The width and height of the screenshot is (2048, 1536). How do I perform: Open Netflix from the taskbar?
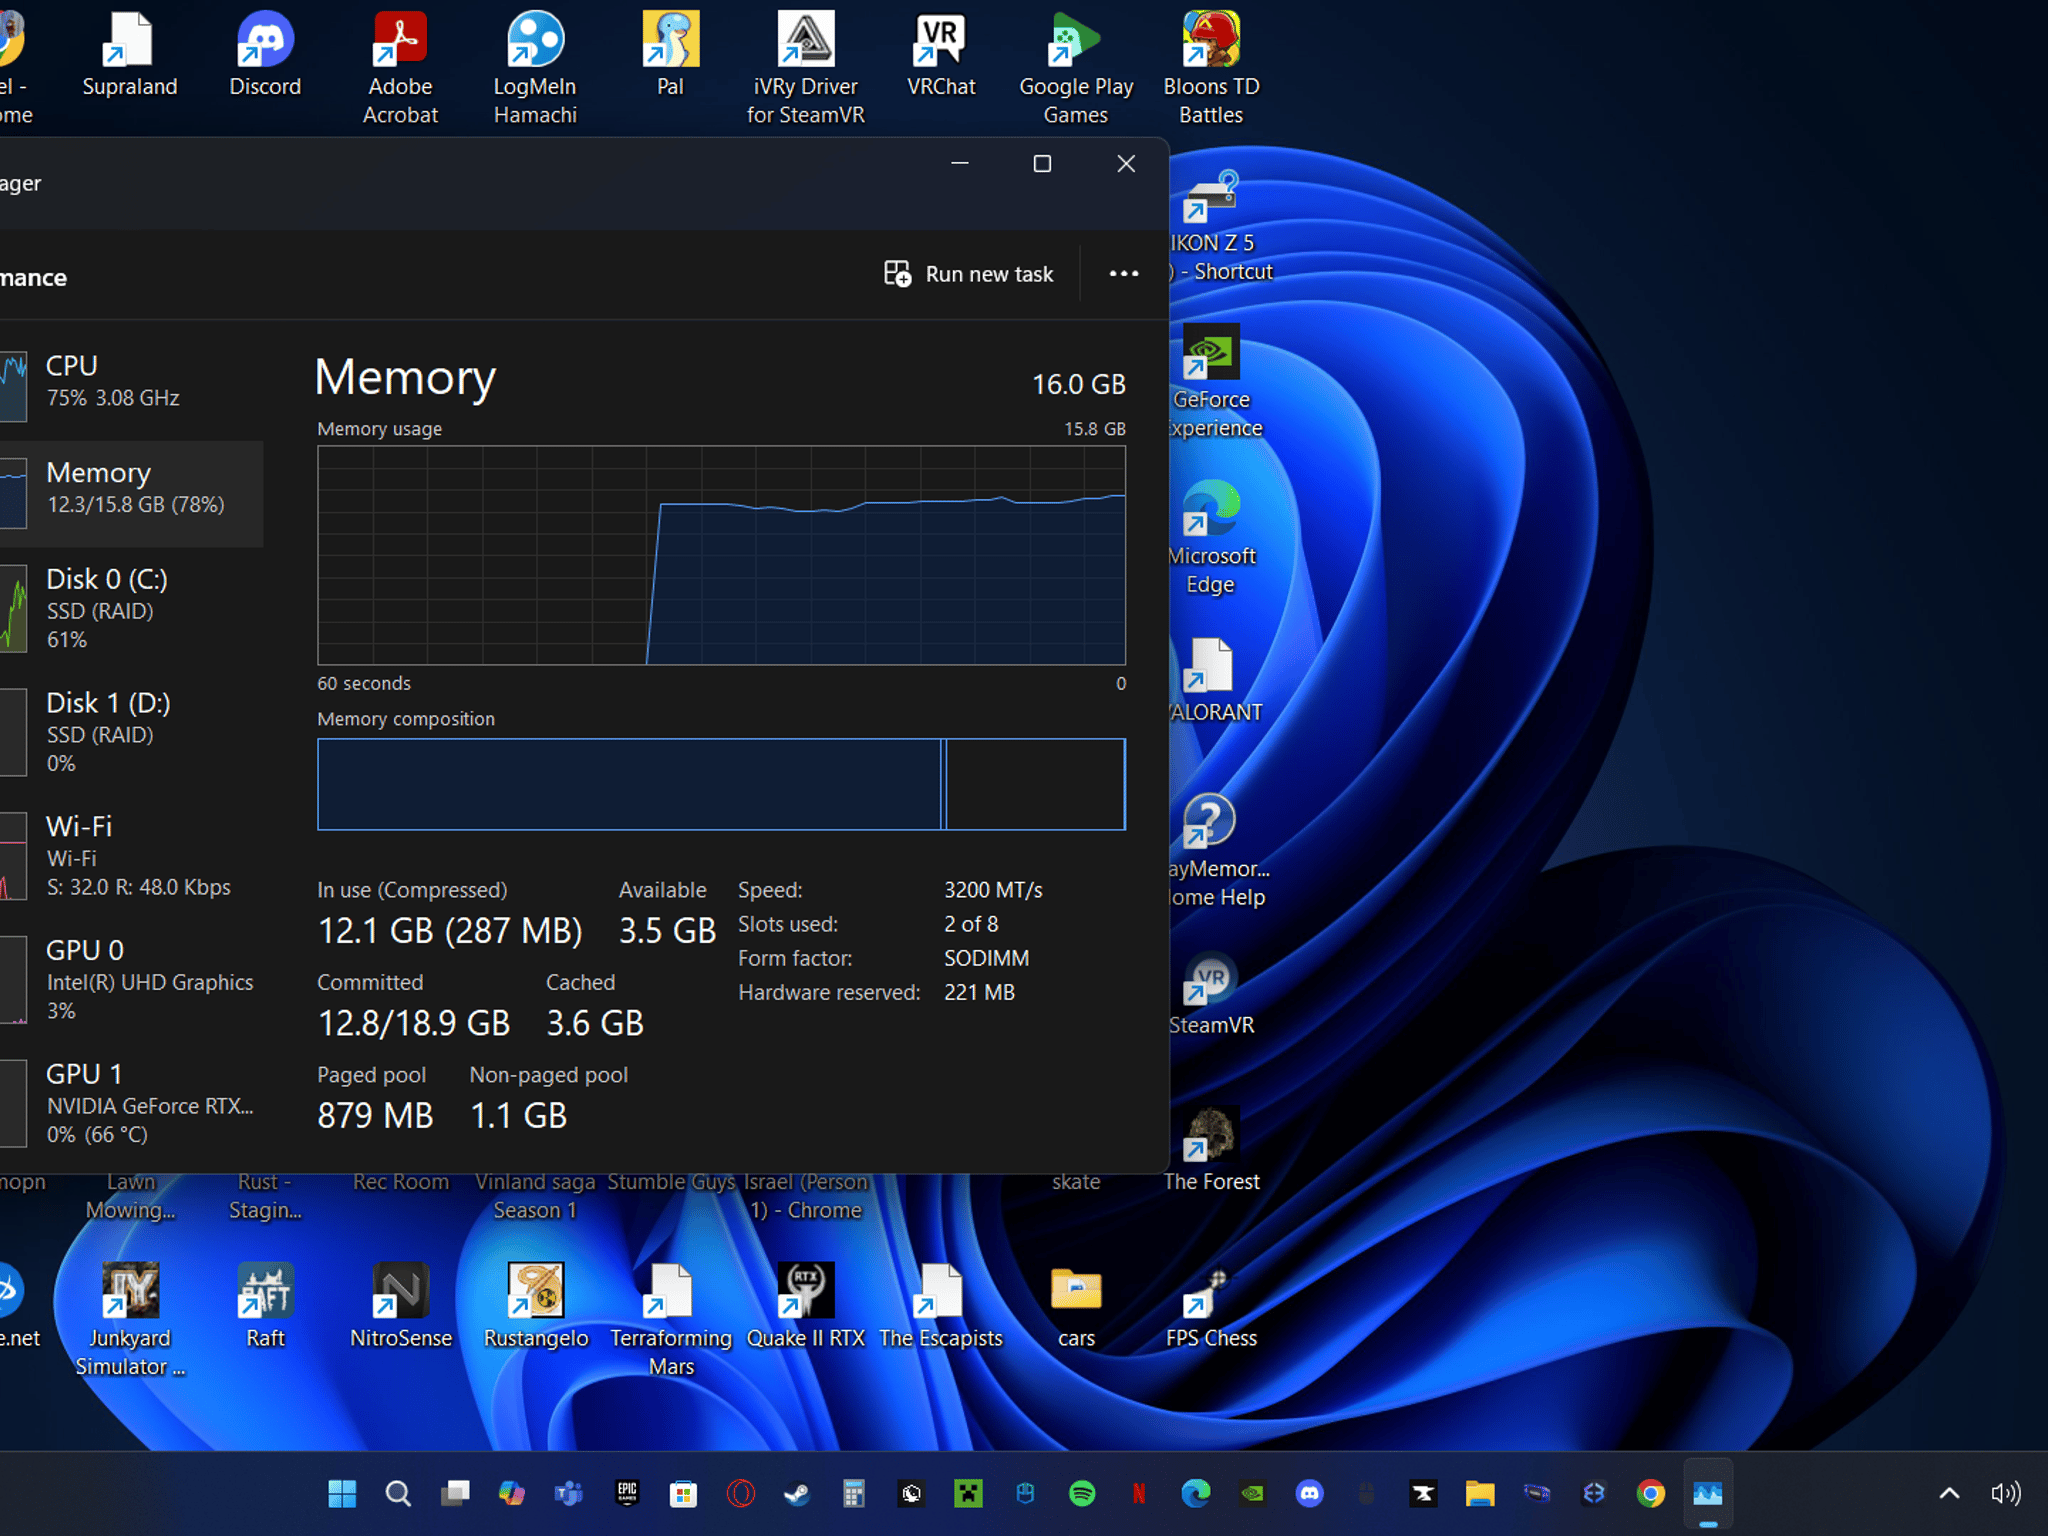[x=1139, y=1493]
